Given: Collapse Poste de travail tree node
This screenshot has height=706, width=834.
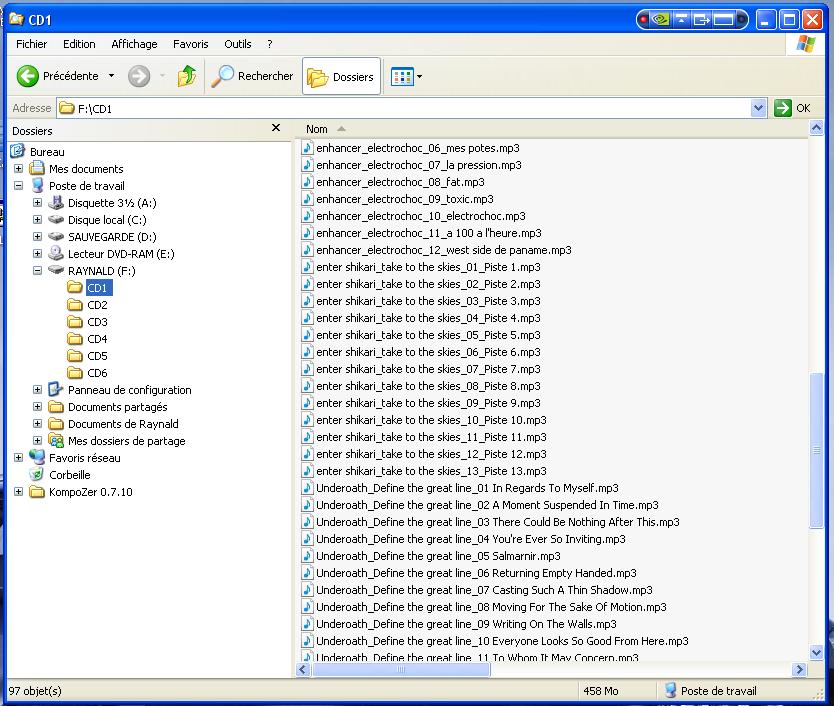Looking at the screenshot, I should (19, 186).
